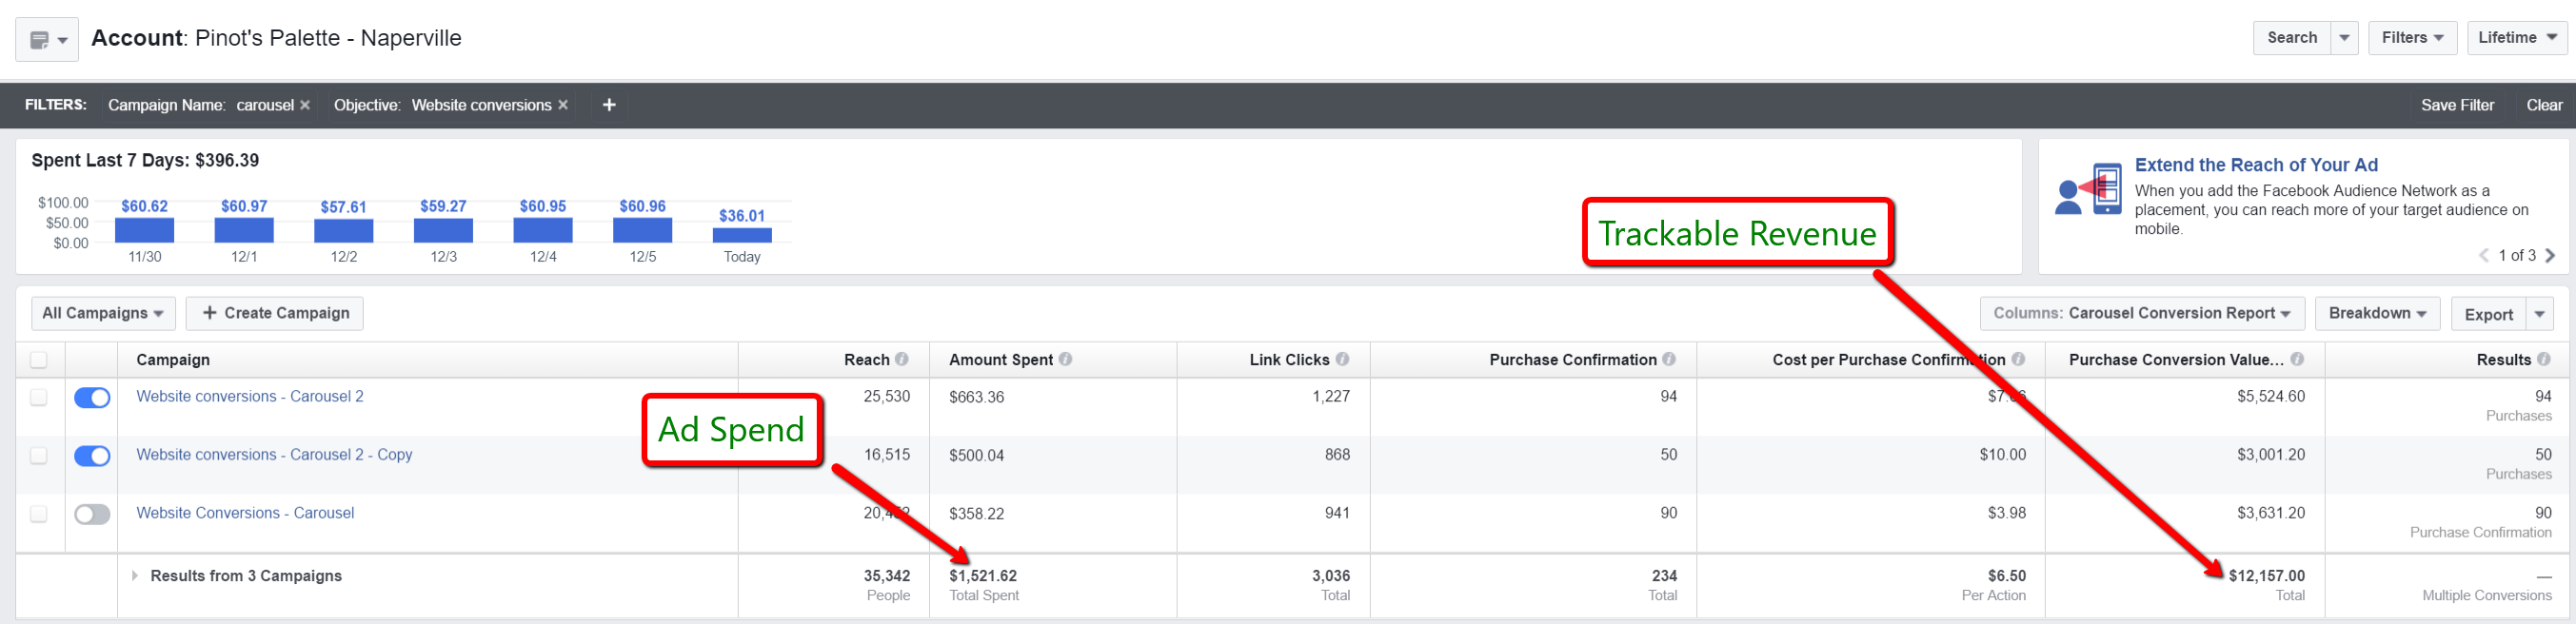This screenshot has width=2576, height=624.
Task: Click Create Campaign button
Action: 275,313
